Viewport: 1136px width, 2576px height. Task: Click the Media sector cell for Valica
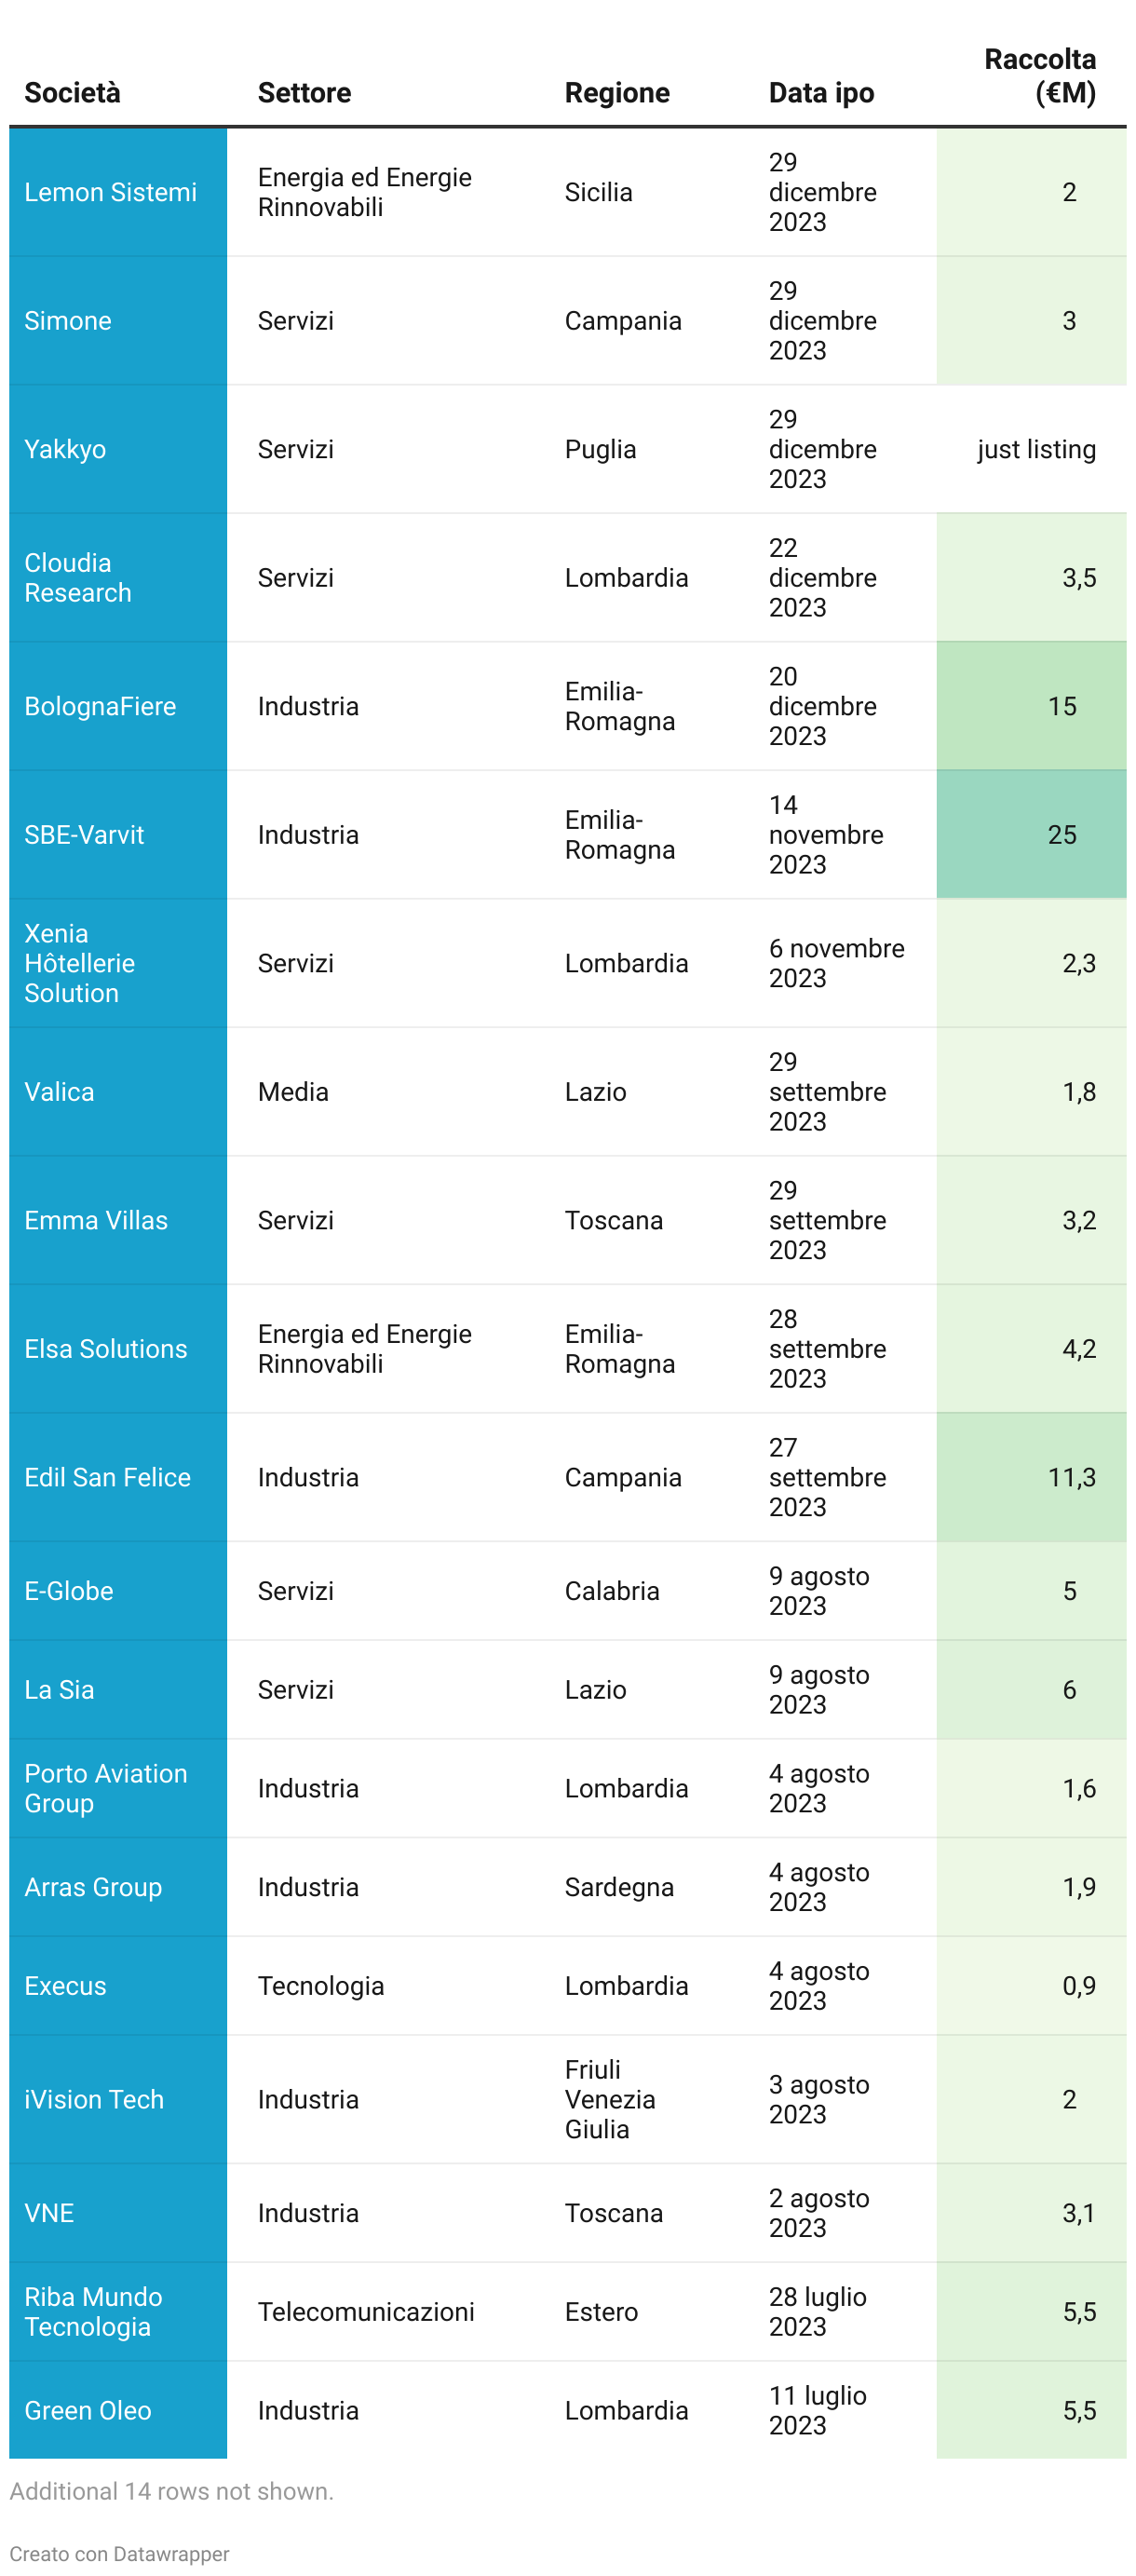292,1092
